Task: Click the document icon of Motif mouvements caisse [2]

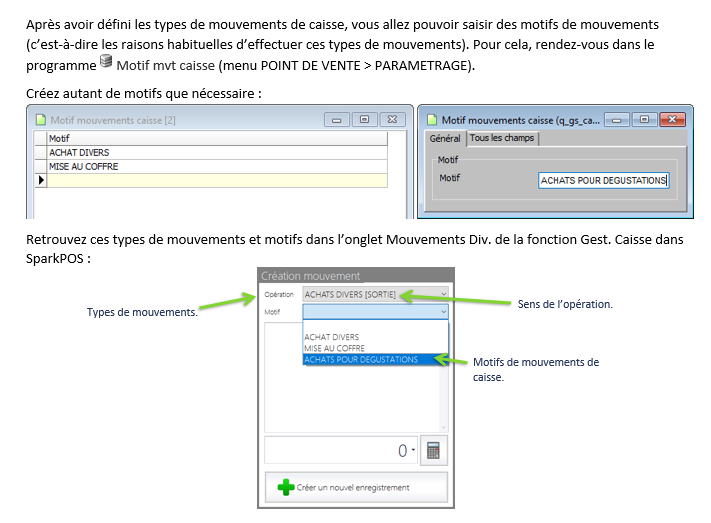Action: [40, 119]
